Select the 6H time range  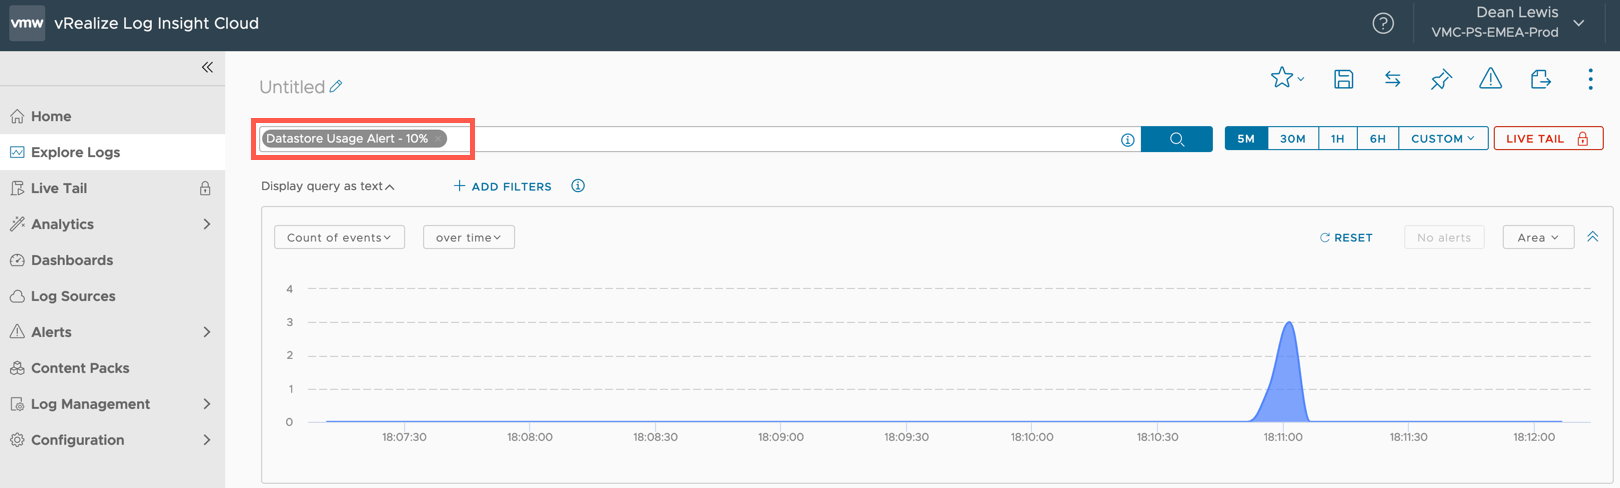click(x=1378, y=139)
